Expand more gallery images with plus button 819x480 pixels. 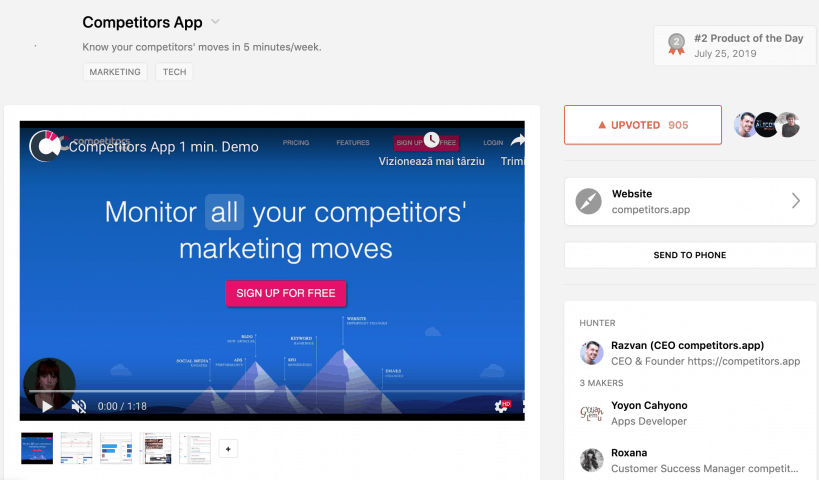(228, 449)
